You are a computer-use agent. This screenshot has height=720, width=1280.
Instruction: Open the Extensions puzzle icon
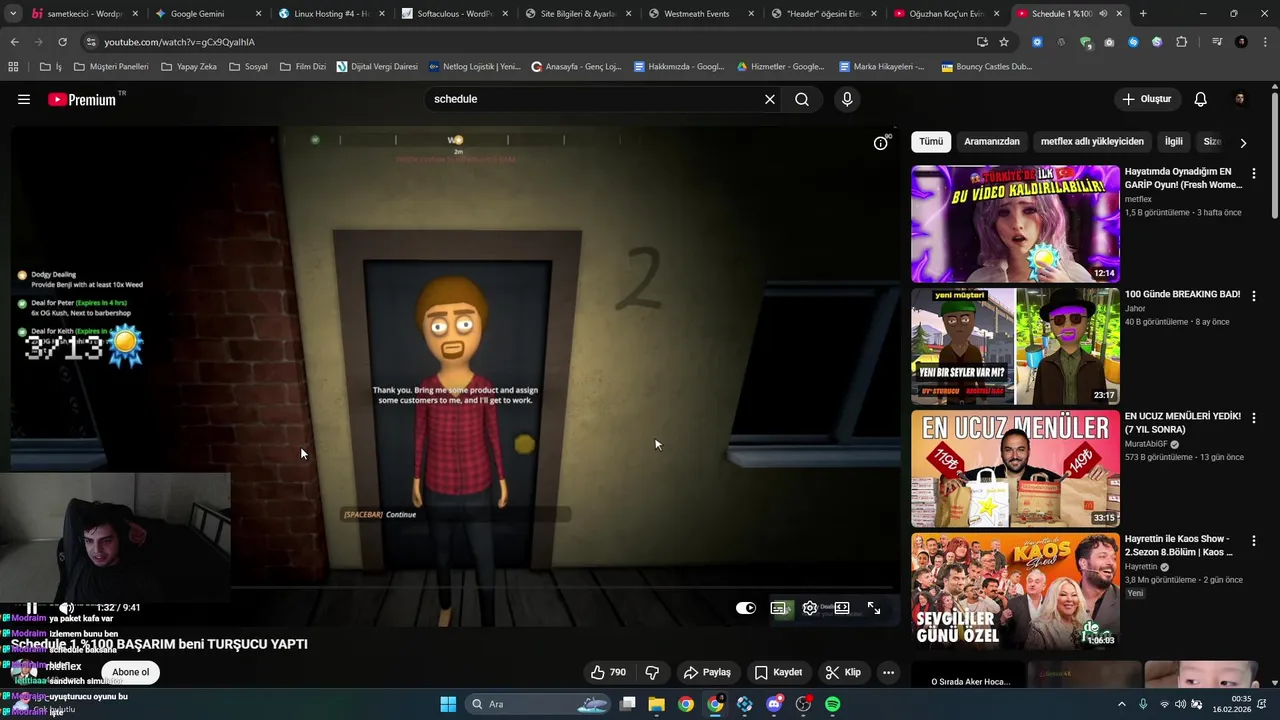coord(1181,42)
